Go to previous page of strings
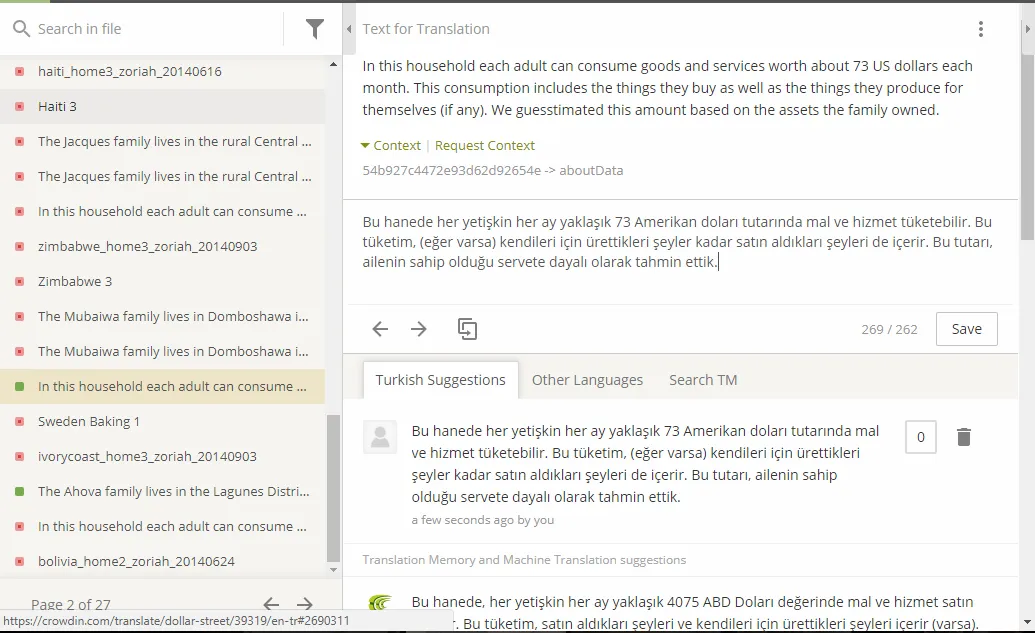The width and height of the screenshot is (1035, 633). [271, 604]
